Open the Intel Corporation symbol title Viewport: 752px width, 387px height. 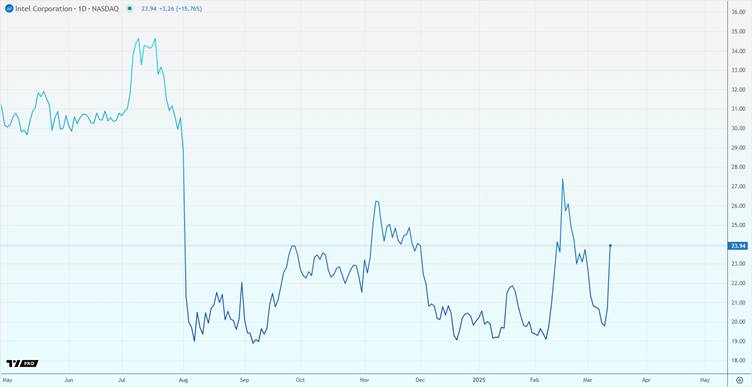(66, 8)
